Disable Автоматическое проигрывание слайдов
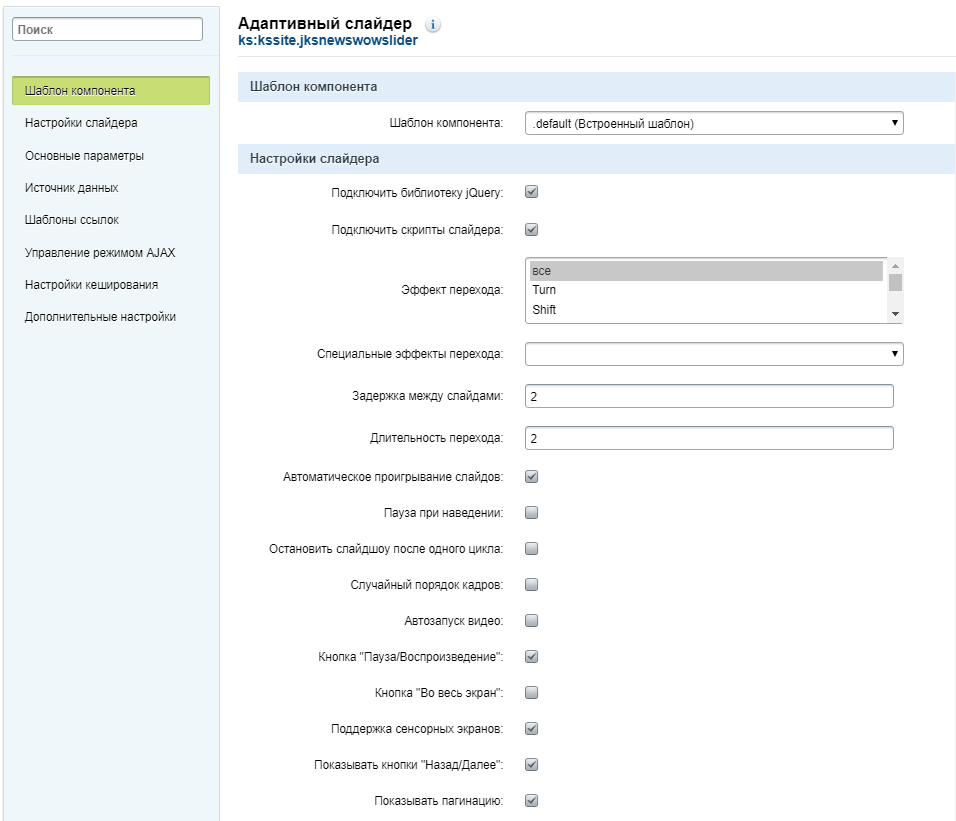 [532, 477]
